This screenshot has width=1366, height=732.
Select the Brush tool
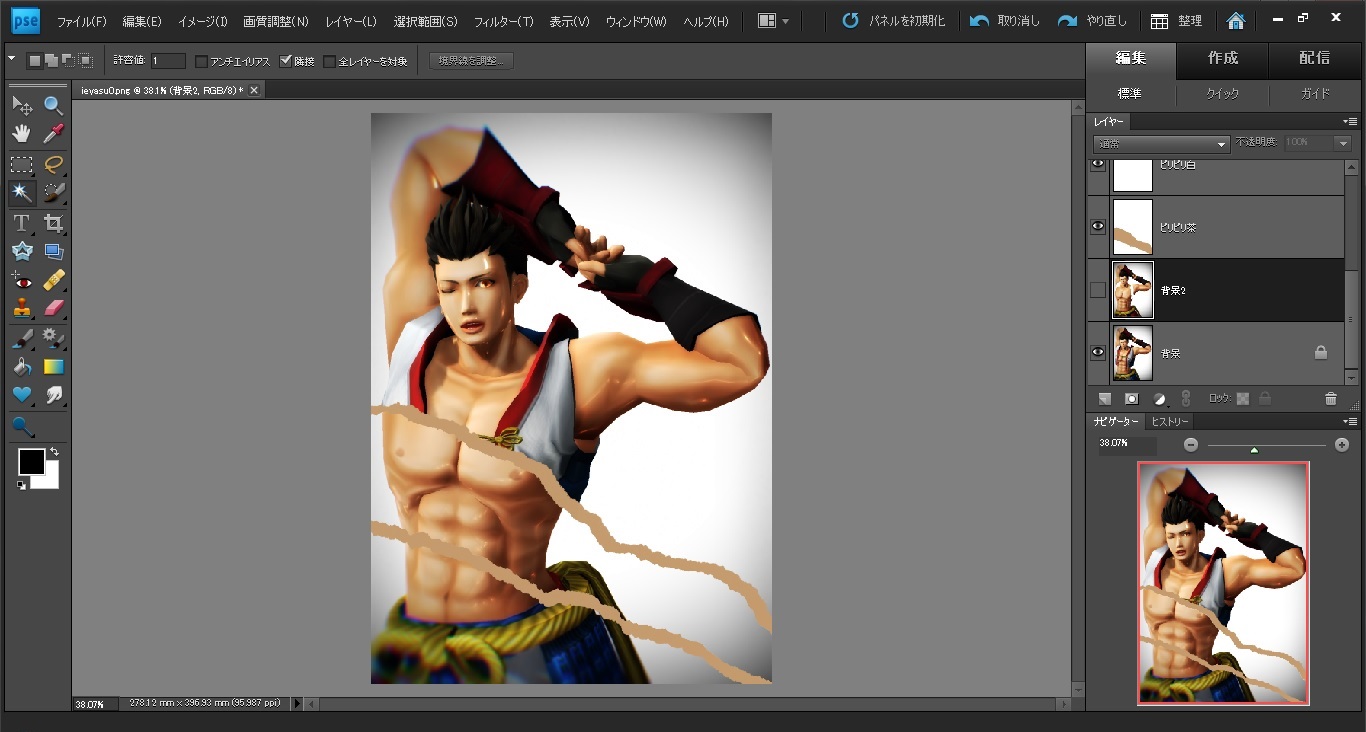[21, 338]
